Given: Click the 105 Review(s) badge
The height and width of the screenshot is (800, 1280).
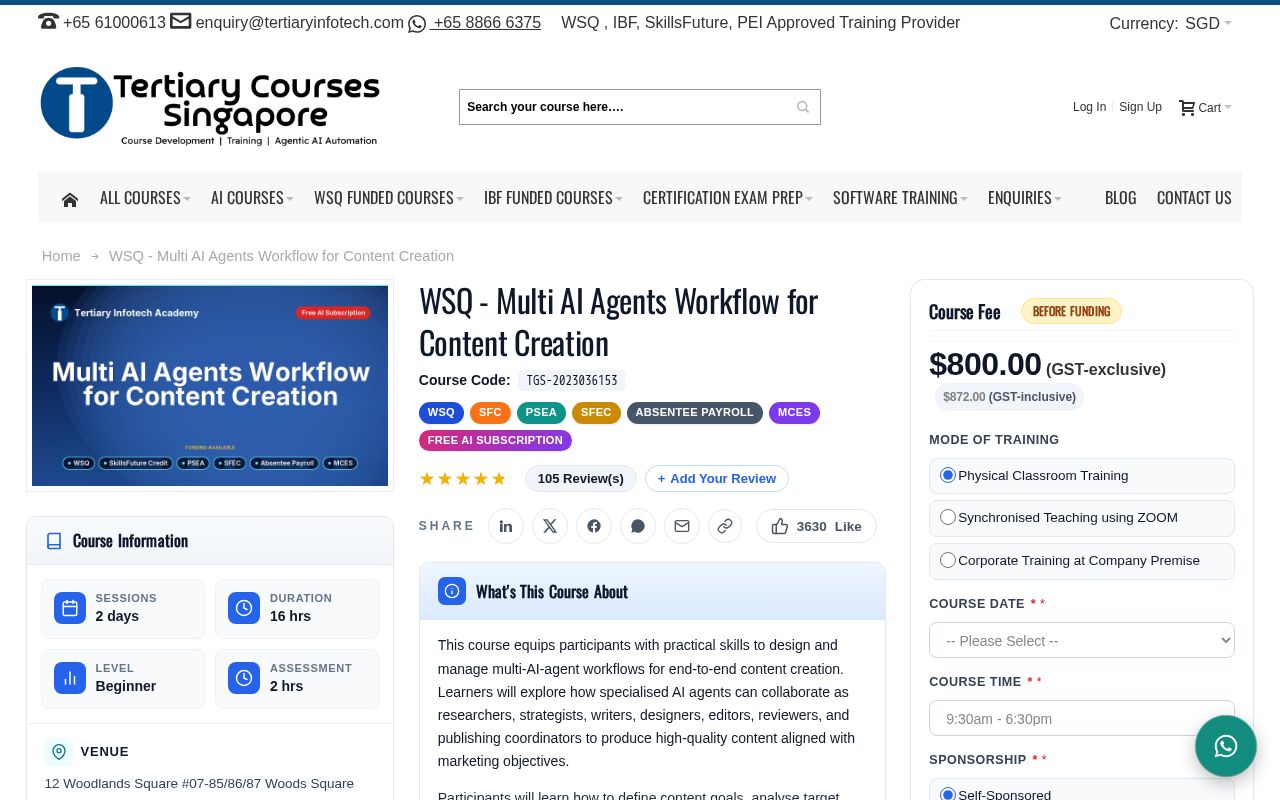Looking at the screenshot, I should click(581, 478).
